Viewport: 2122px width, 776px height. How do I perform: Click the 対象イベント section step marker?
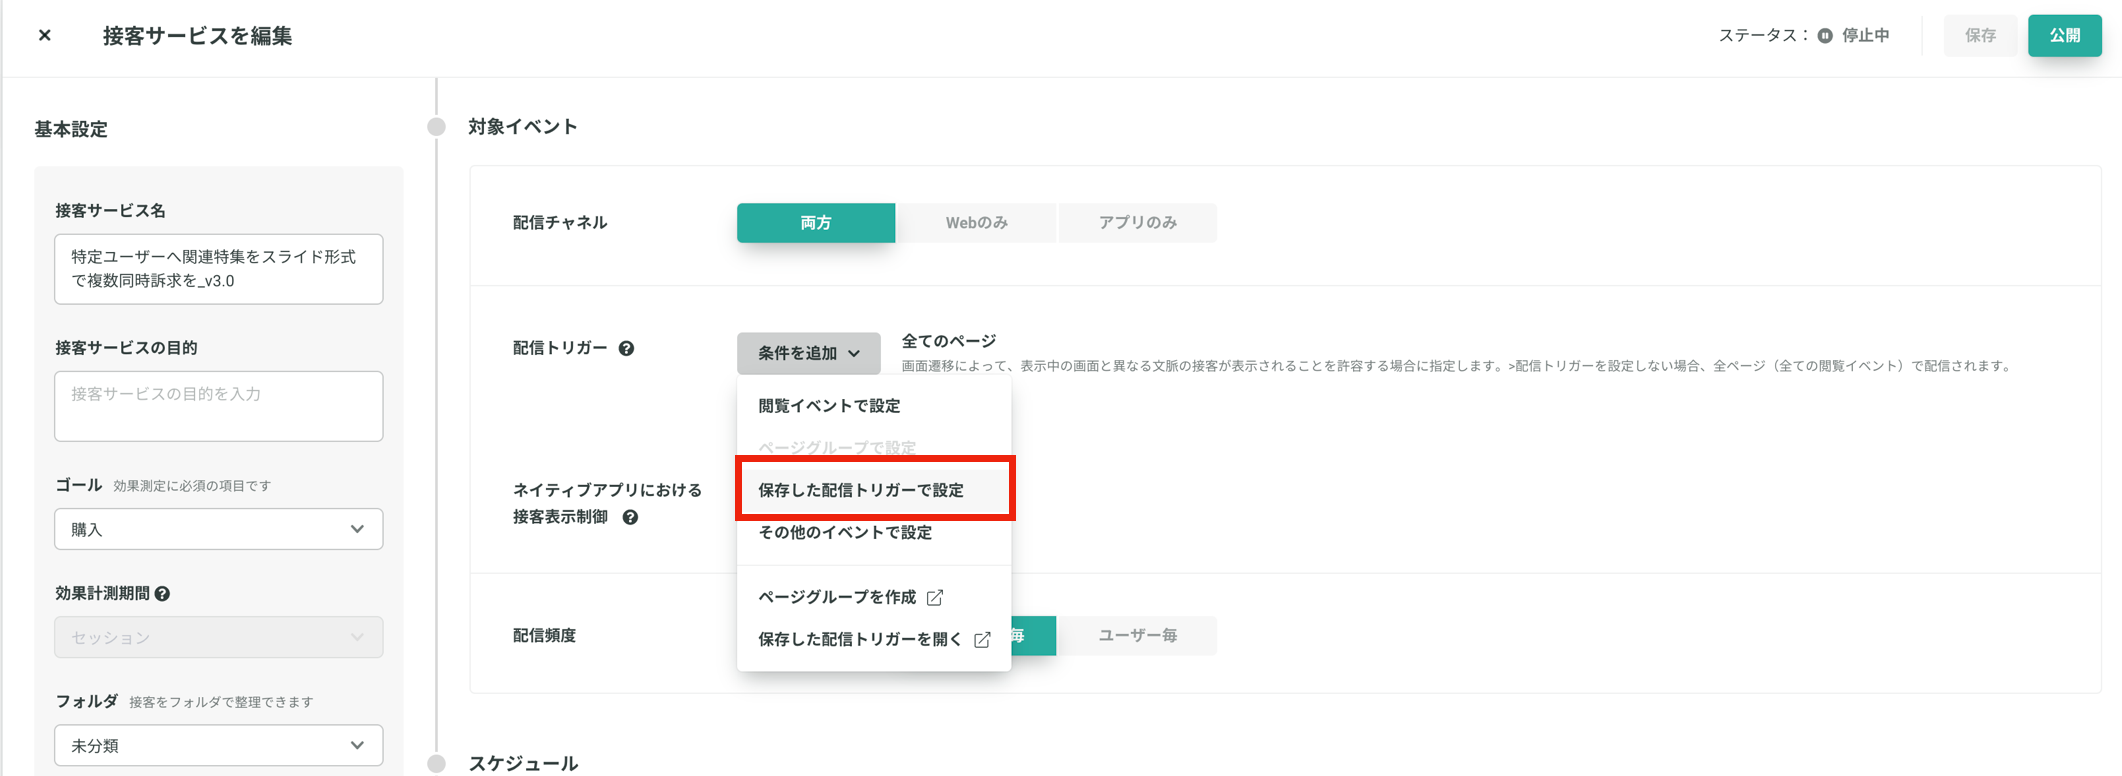tap(436, 127)
